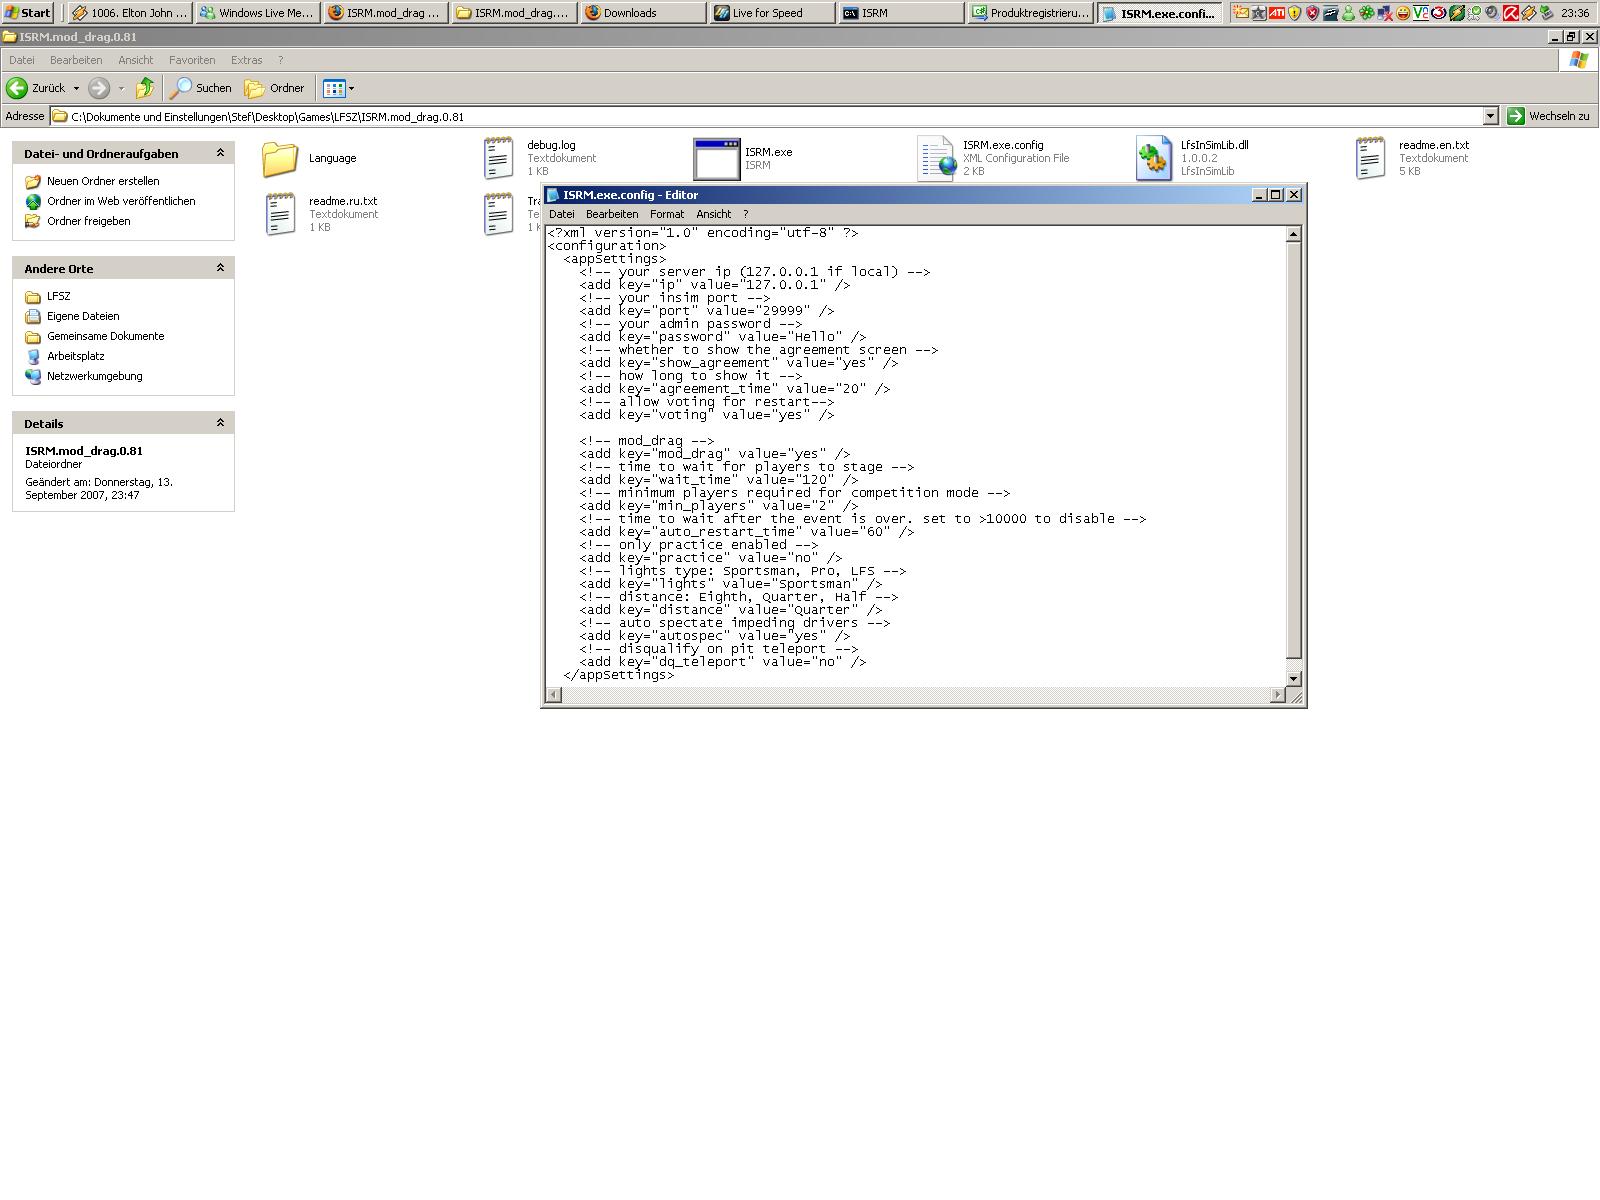This screenshot has height=1200, width=1600.
Task: Switch to Live for Speed taskbar item
Action: (x=770, y=13)
